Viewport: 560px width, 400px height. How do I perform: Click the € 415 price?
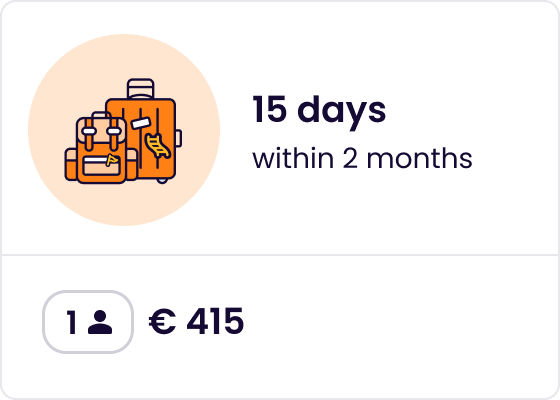pyautogui.click(x=196, y=321)
